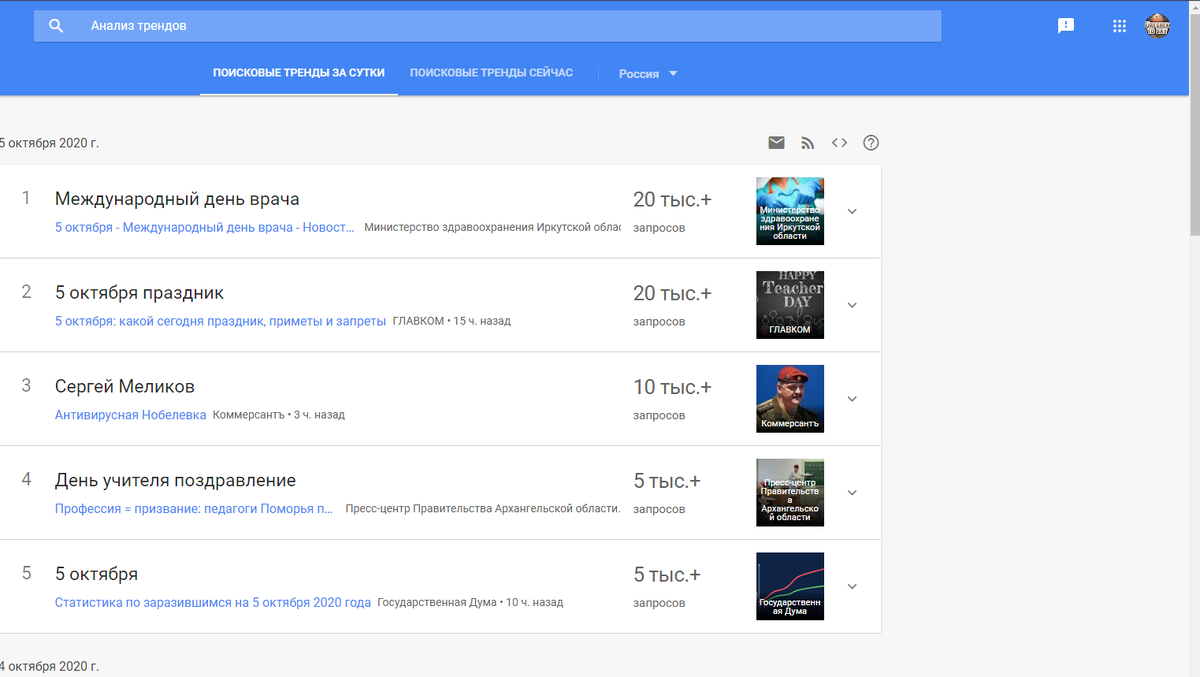Open link about какой сегодня праздник

pos(220,321)
